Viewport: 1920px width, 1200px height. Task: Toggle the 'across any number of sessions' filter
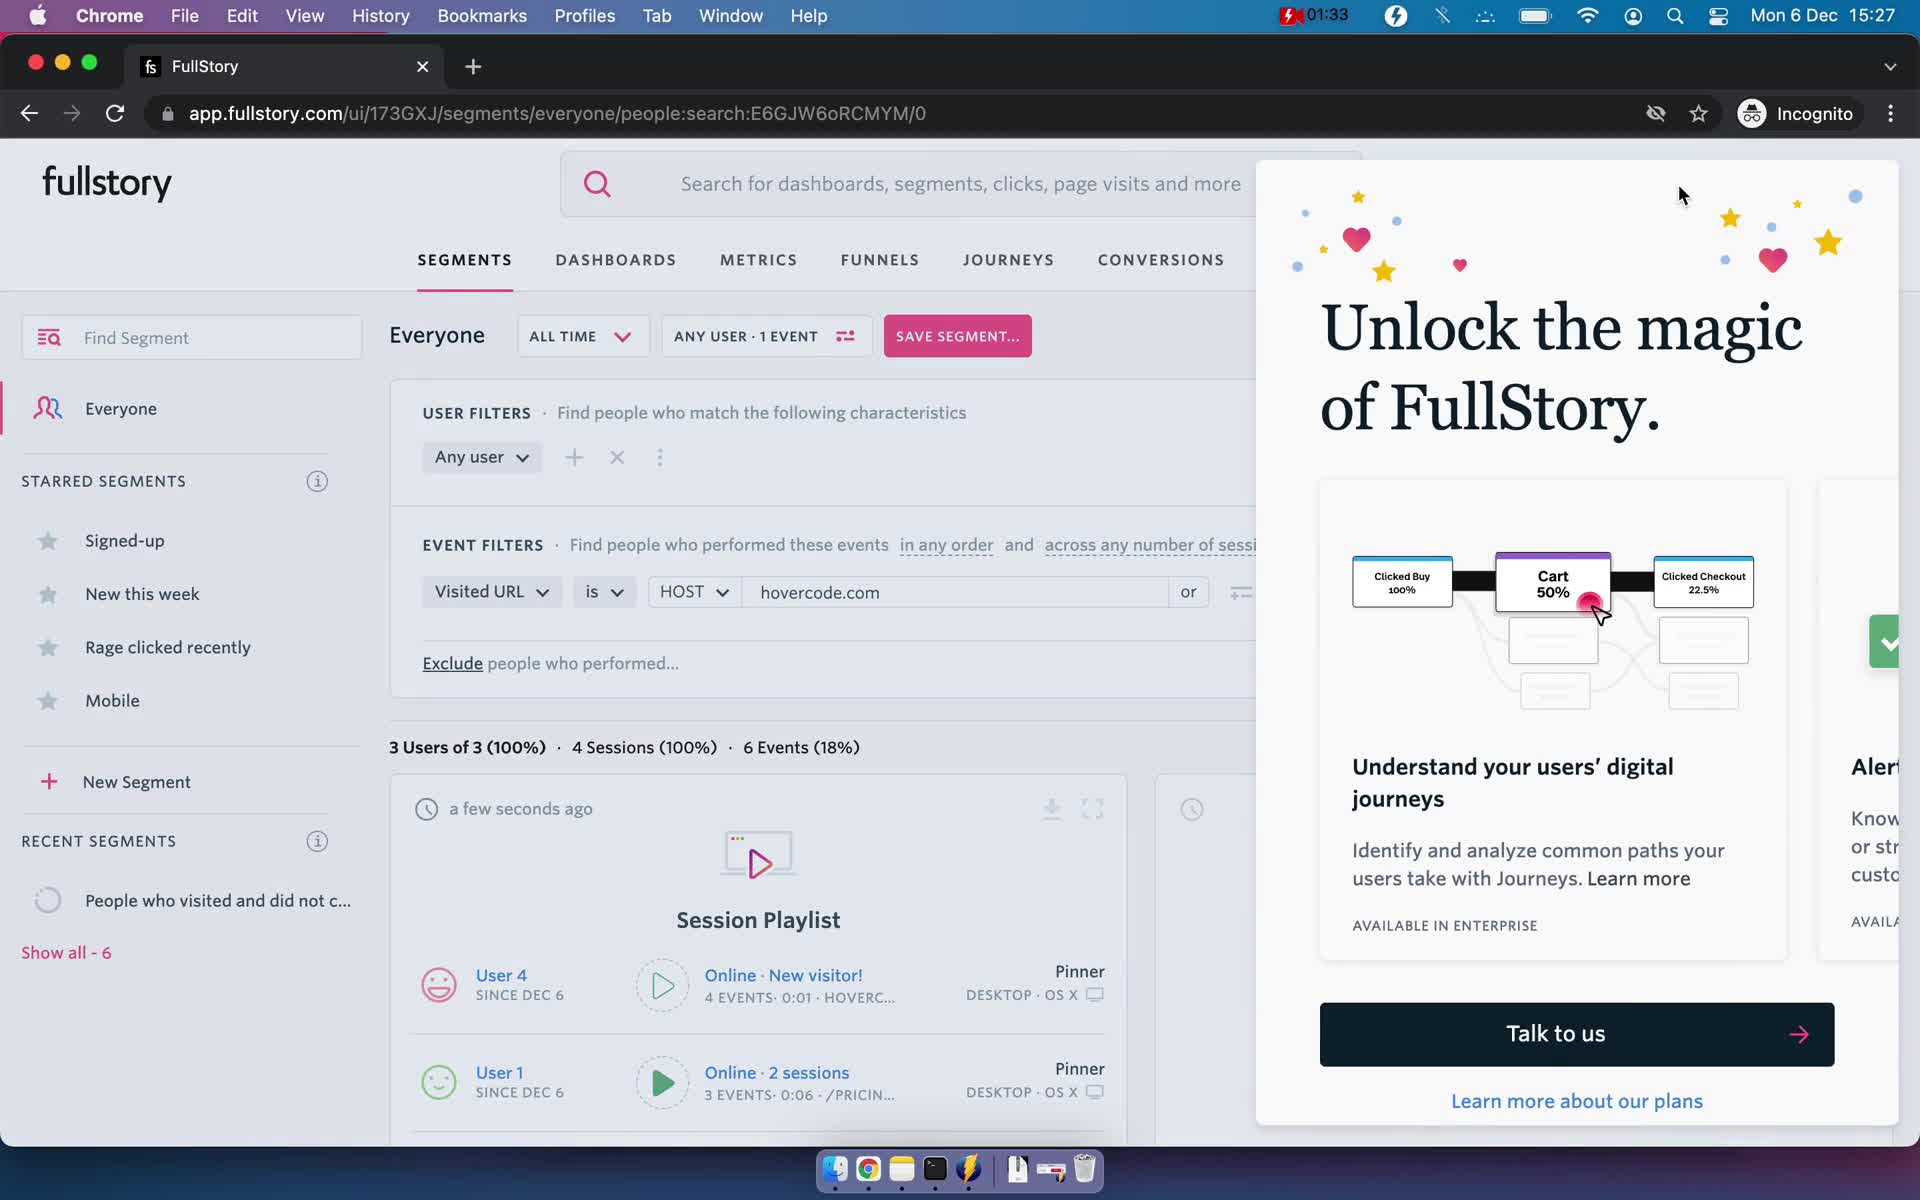(x=1151, y=545)
